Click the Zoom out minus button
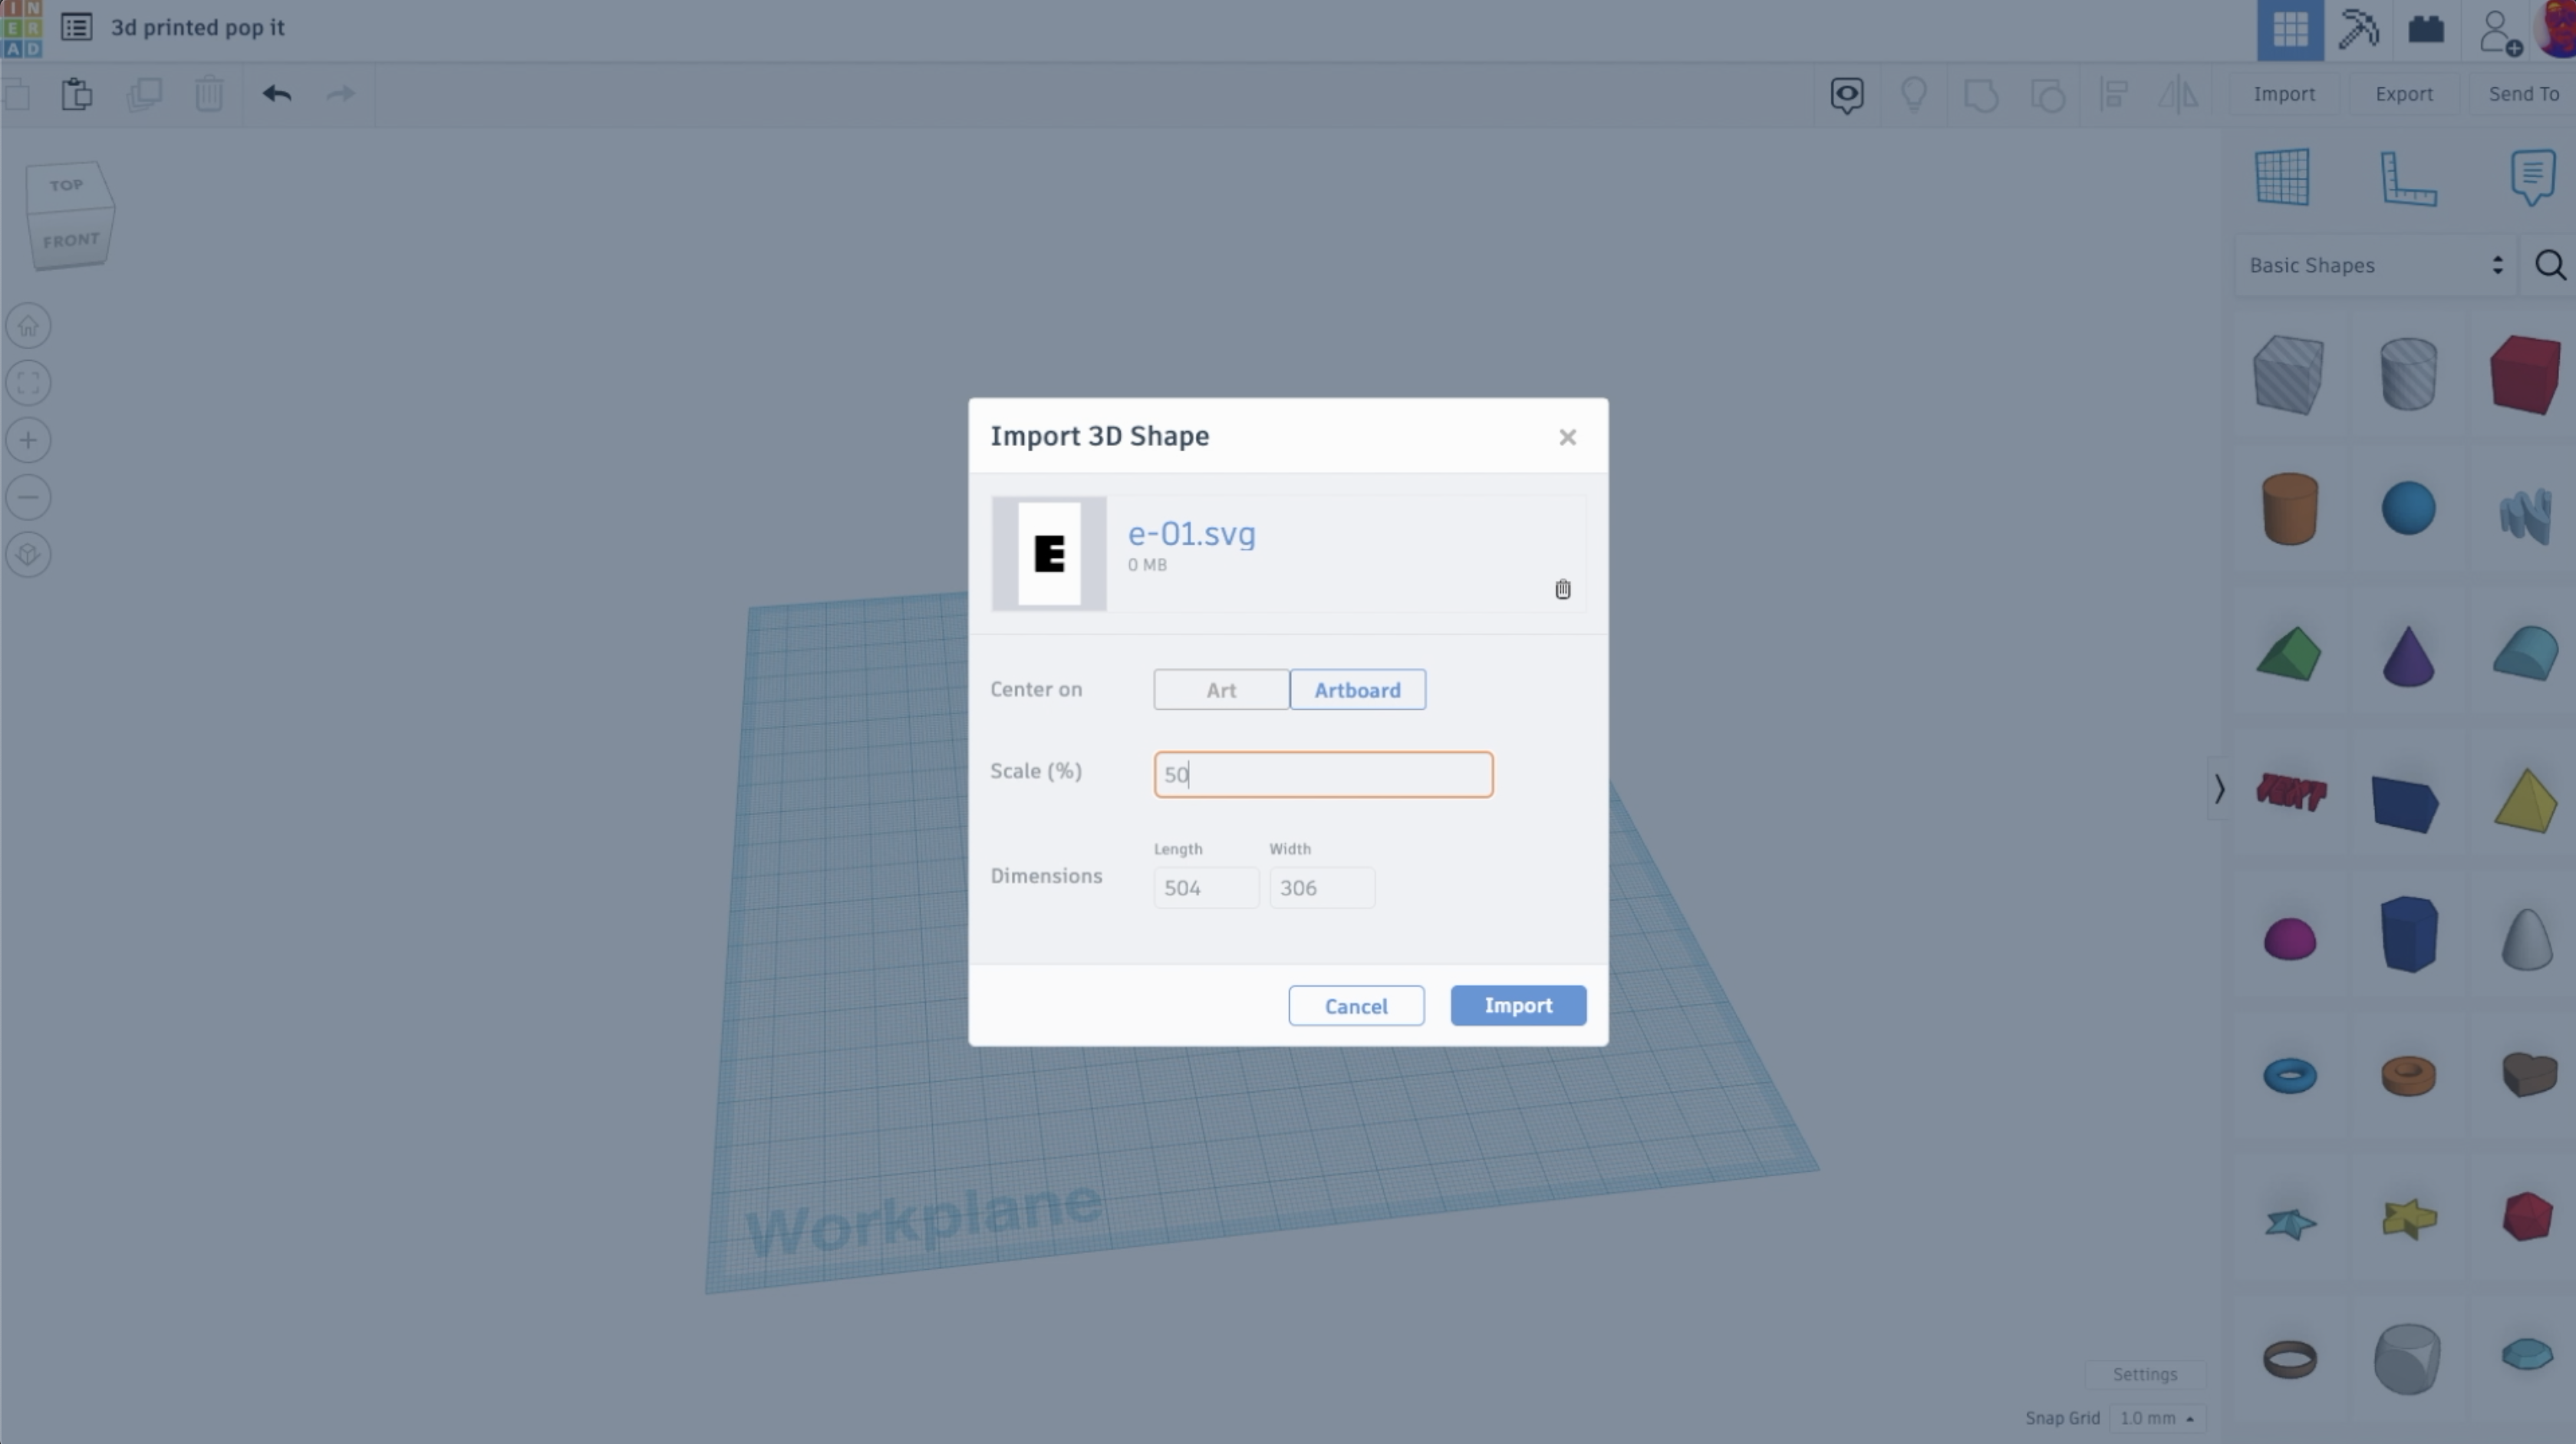The image size is (2576, 1444). [x=28, y=497]
